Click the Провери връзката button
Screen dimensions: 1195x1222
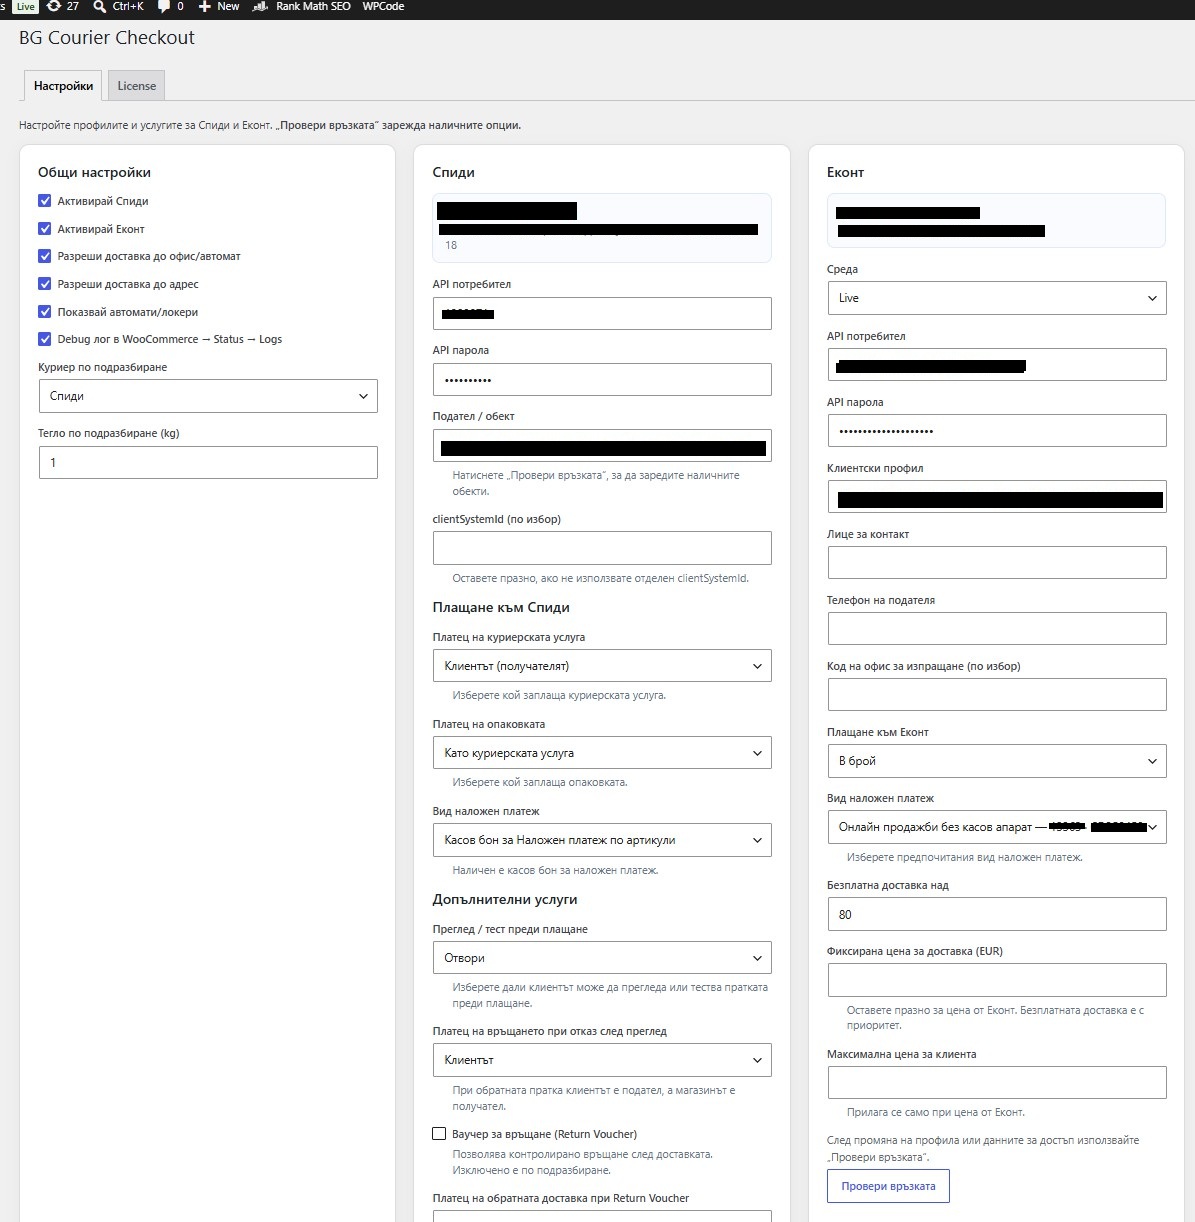tap(888, 1186)
